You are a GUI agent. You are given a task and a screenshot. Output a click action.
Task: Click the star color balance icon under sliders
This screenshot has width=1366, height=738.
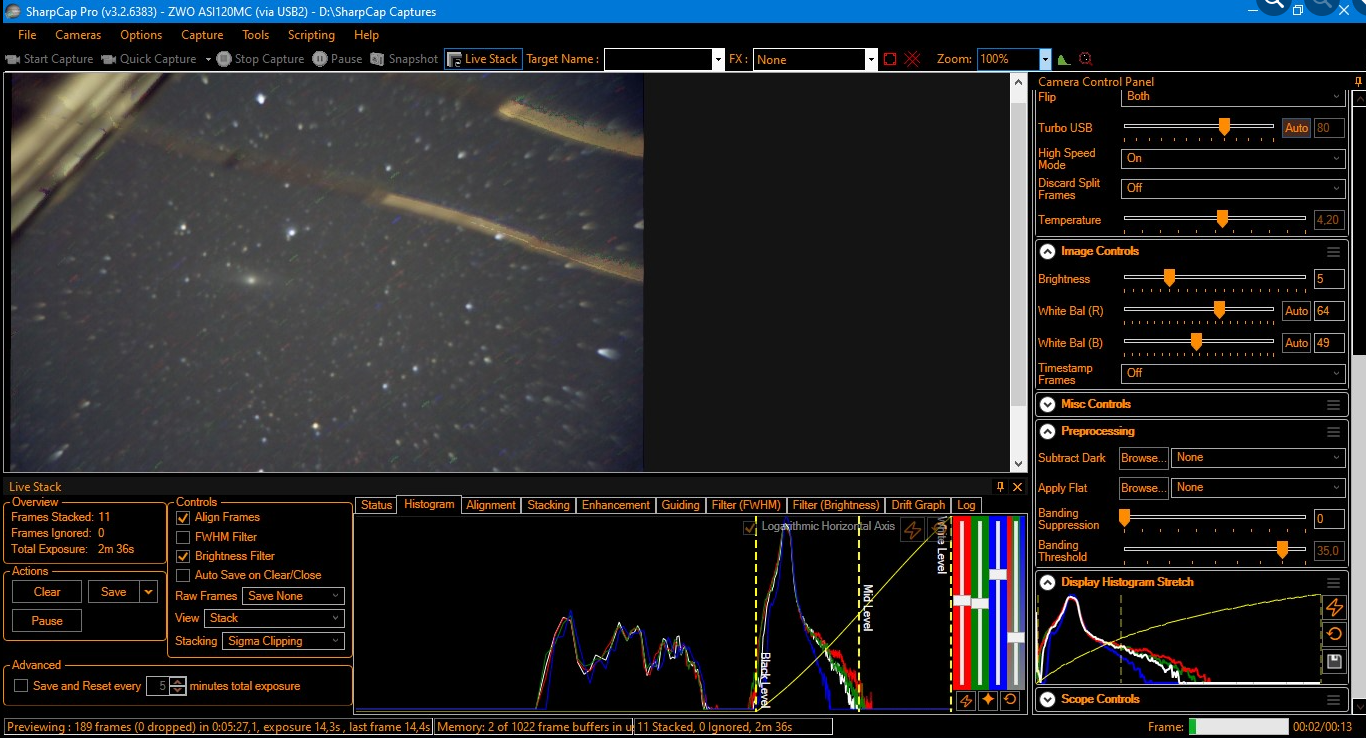988,700
